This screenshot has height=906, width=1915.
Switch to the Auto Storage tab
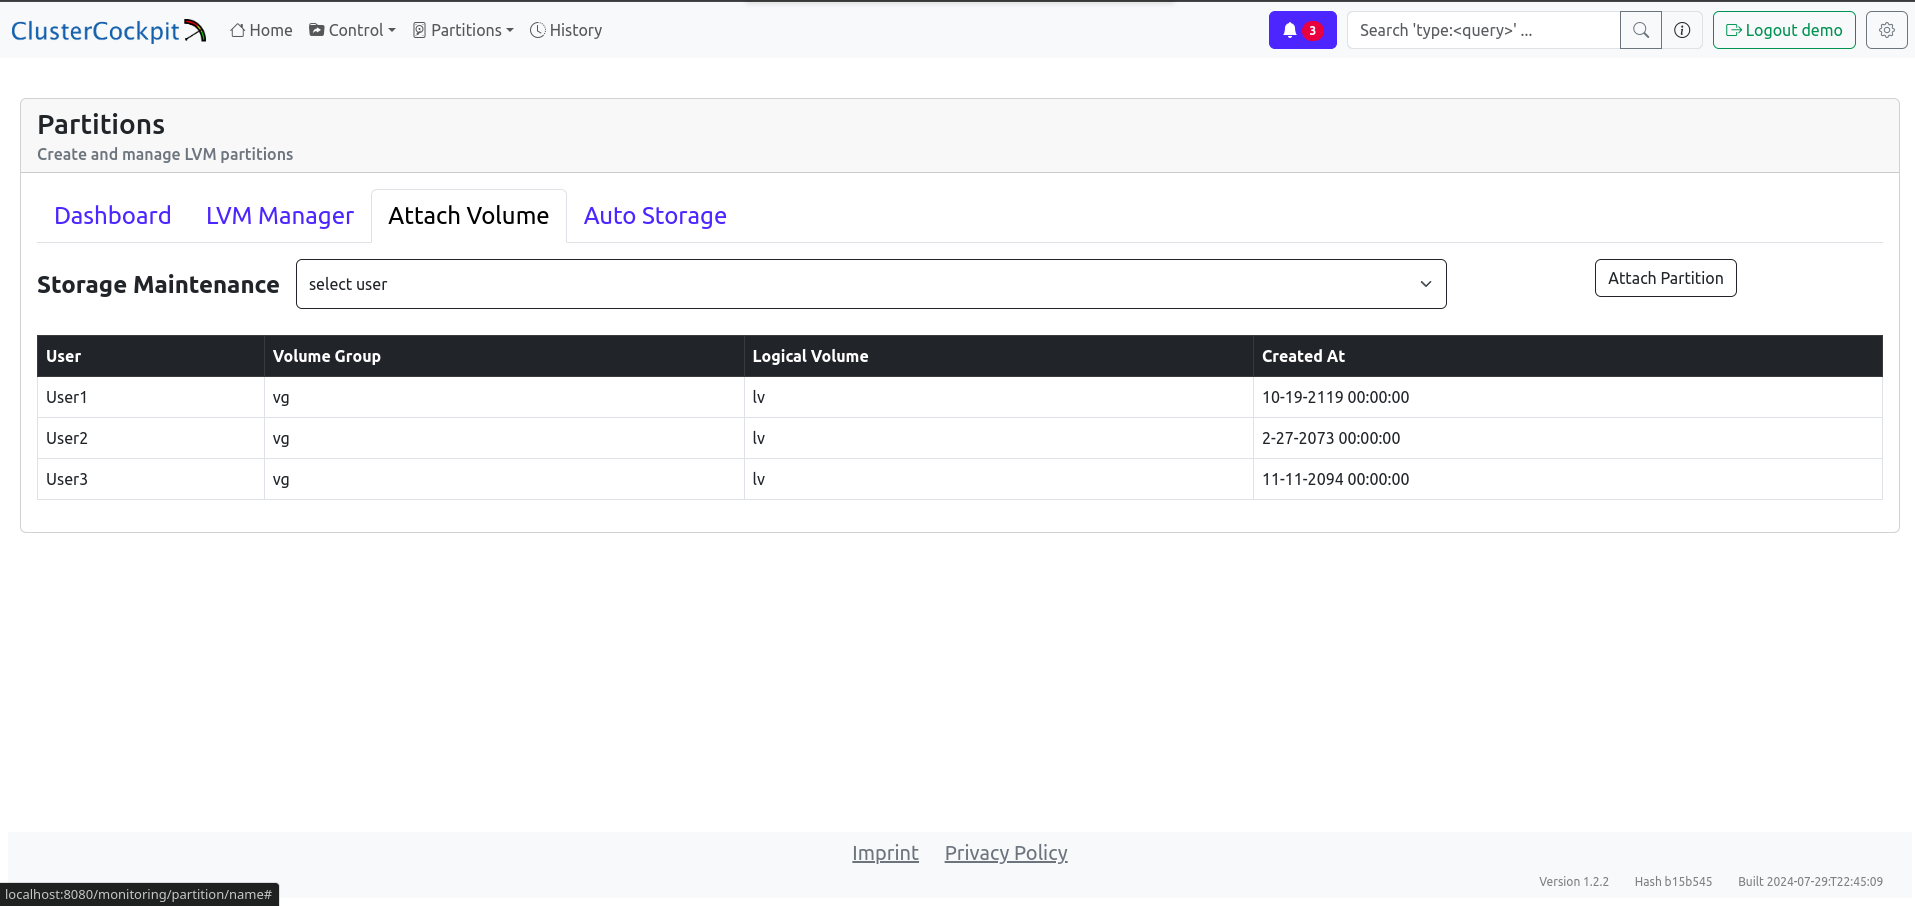click(x=655, y=216)
